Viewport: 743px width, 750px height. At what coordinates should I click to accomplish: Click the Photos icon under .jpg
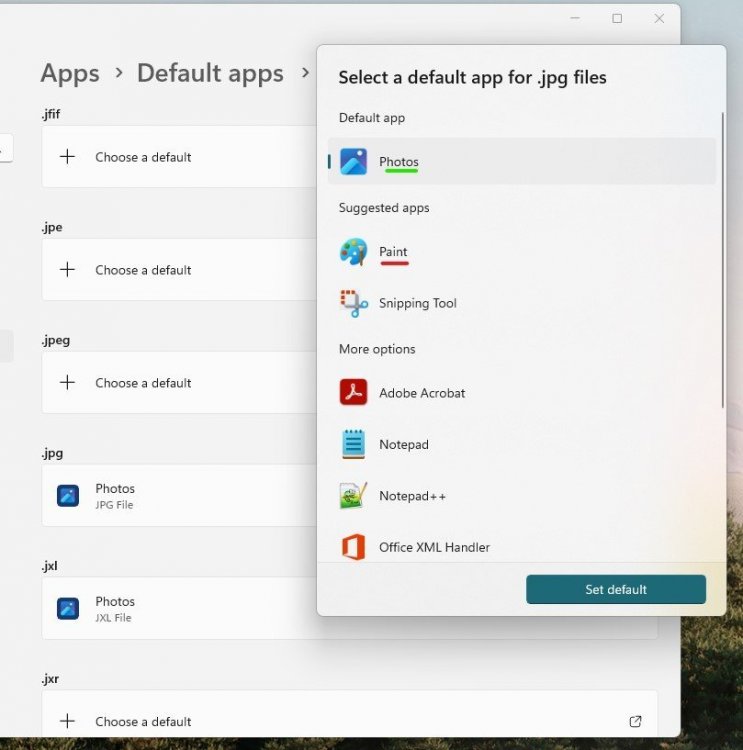(x=68, y=496)
